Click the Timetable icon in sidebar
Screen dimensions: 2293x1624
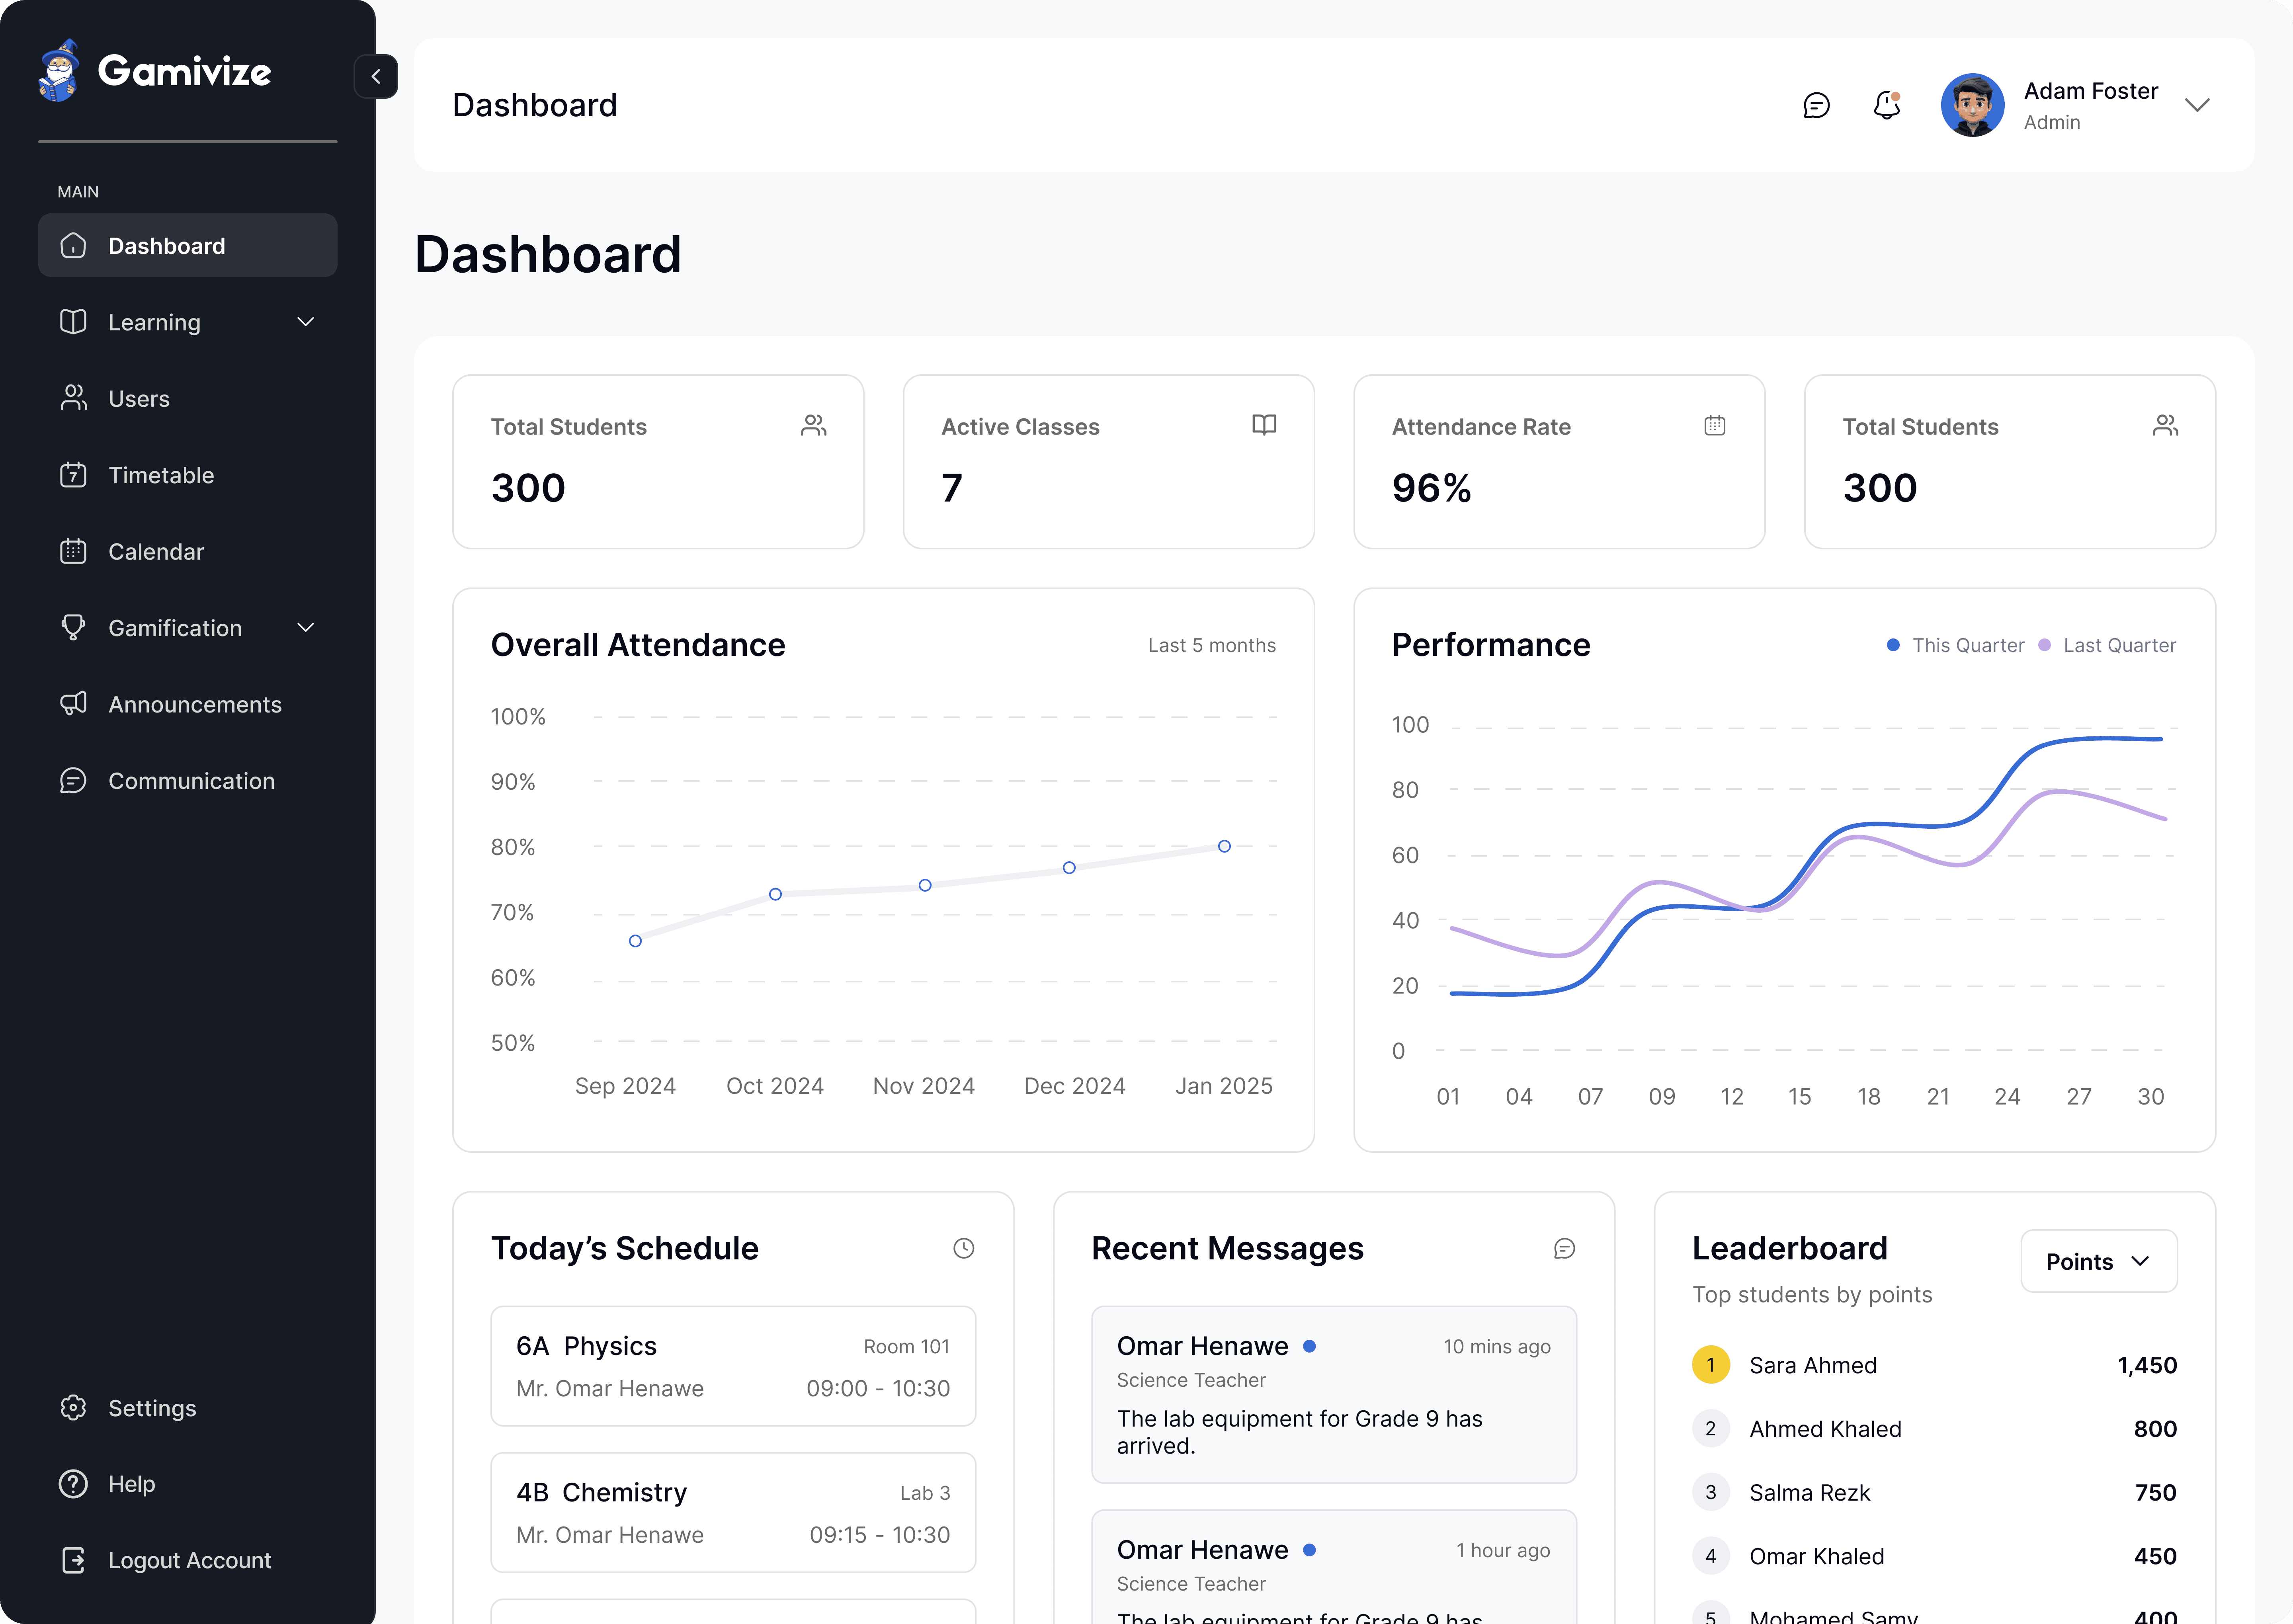click(x=73, y=475)
